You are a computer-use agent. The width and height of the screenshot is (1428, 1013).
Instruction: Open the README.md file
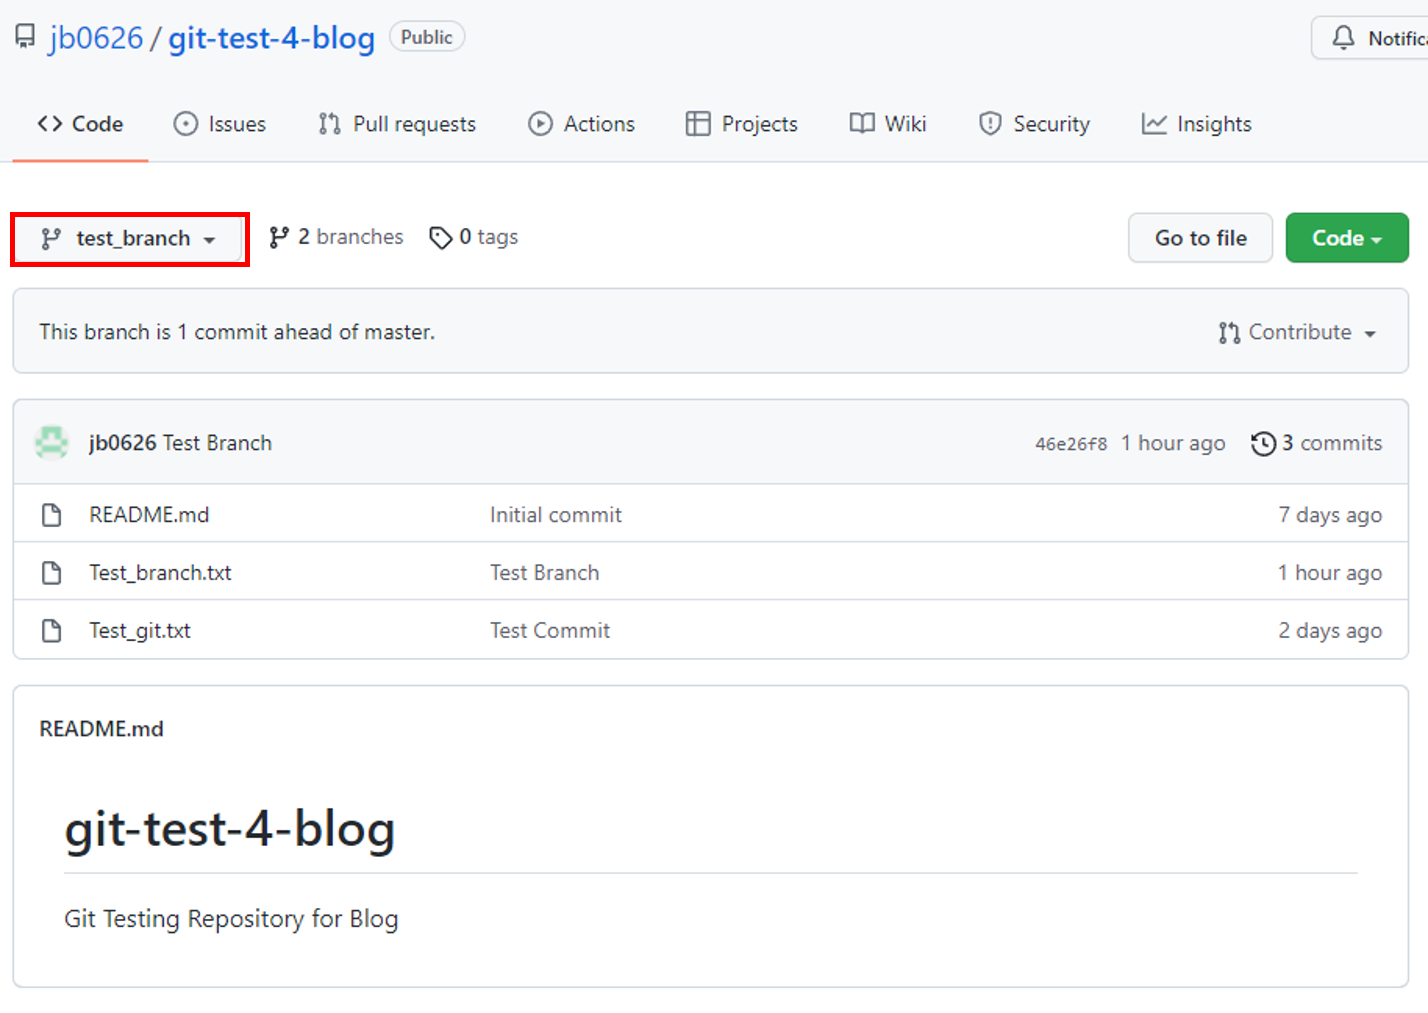pos(149,515)
